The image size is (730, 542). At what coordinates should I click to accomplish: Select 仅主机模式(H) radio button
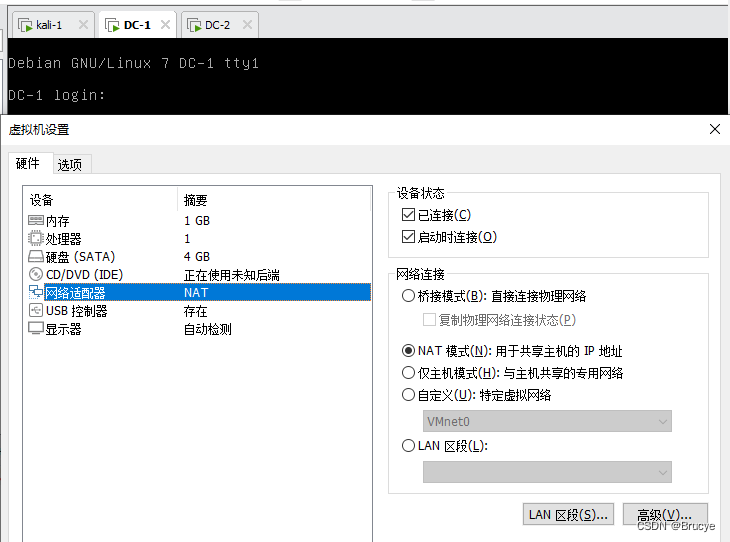408,373
